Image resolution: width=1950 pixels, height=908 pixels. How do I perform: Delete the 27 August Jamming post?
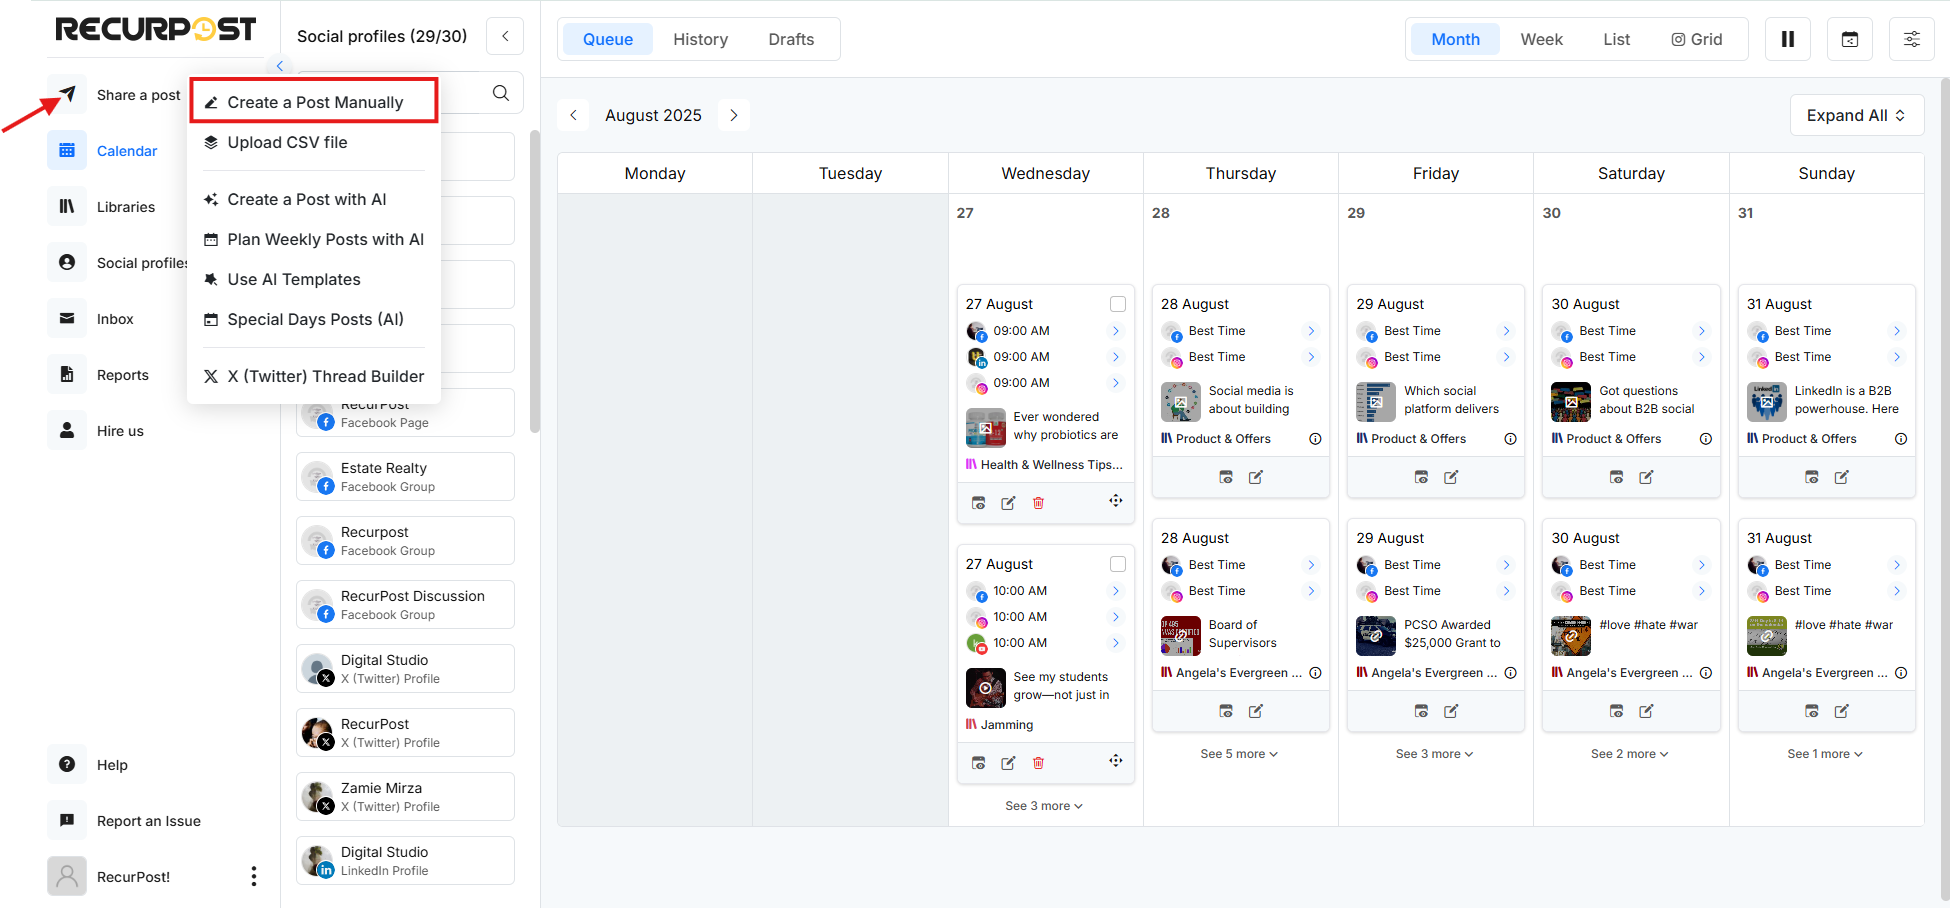(x=1038, y=763)
